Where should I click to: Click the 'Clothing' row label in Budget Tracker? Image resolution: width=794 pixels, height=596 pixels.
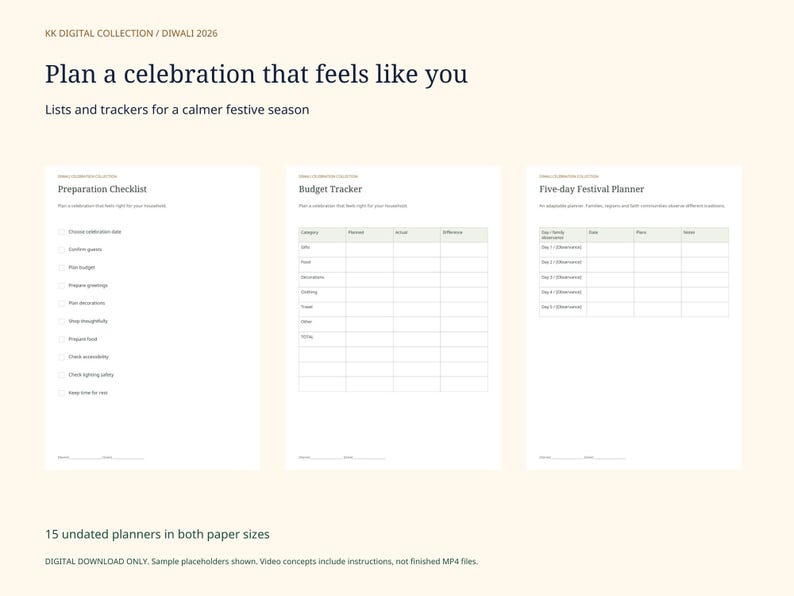click(309, 292)
